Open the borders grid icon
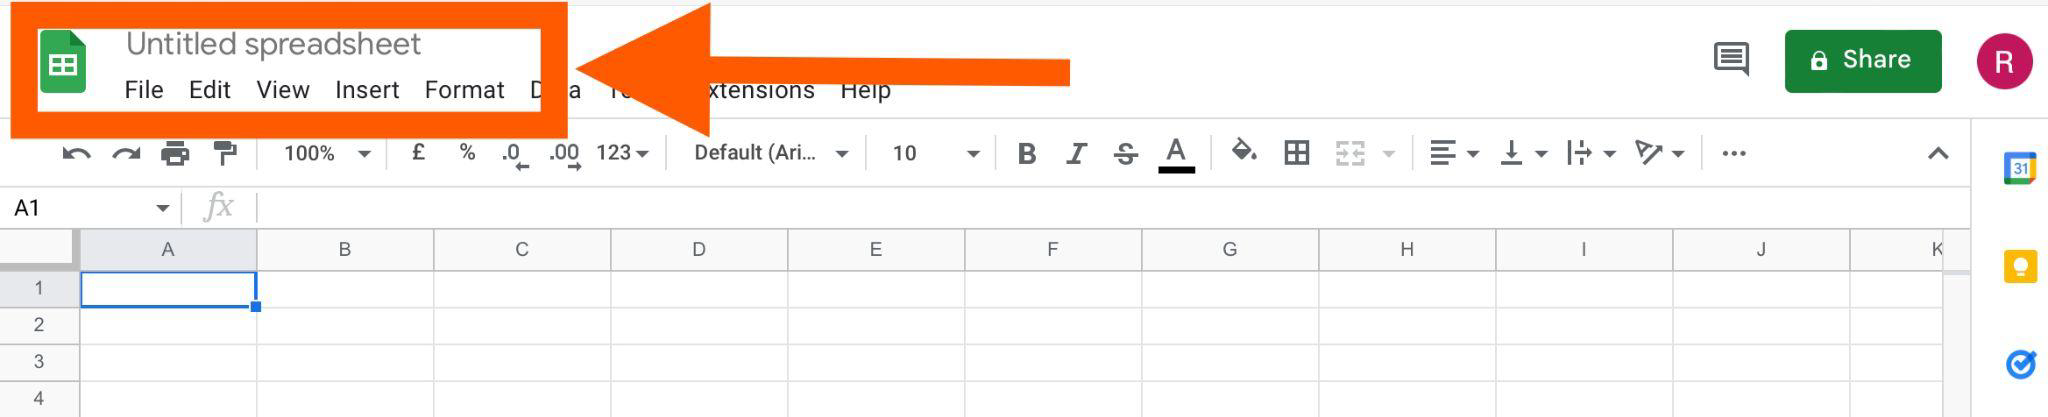 (1297, 153)
